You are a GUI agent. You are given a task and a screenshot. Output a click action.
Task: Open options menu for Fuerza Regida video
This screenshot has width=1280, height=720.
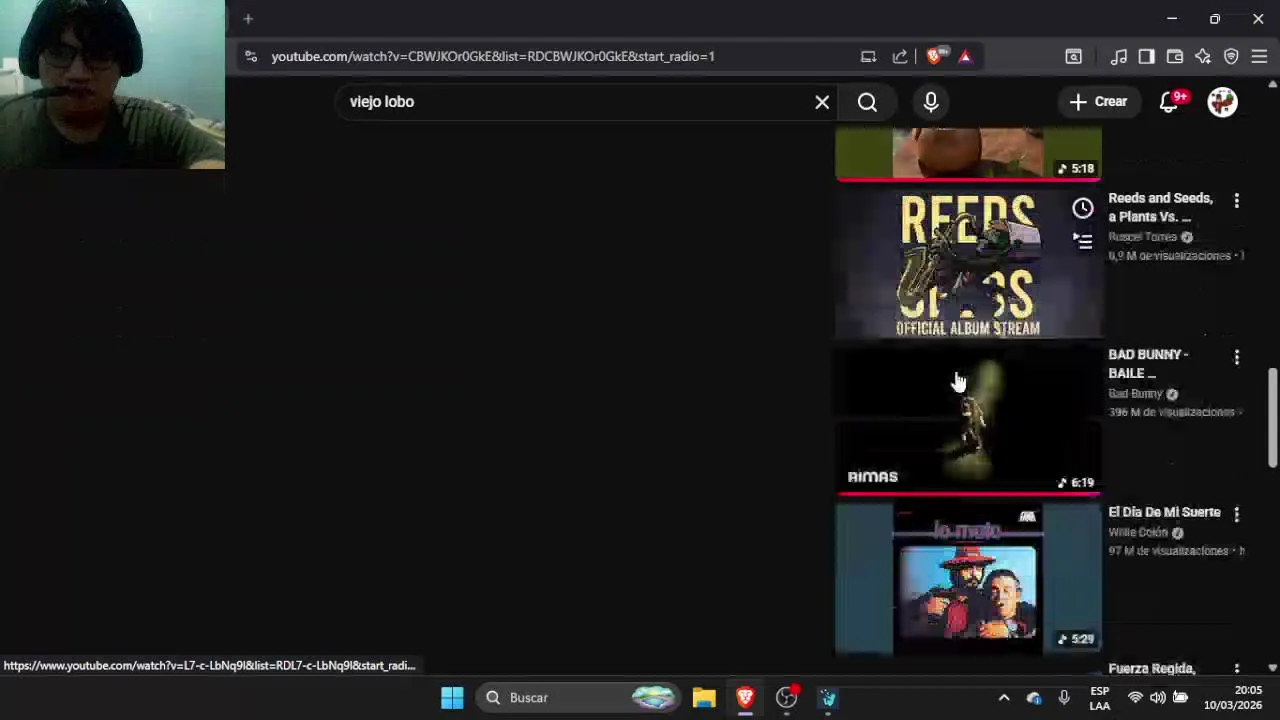1237,669
